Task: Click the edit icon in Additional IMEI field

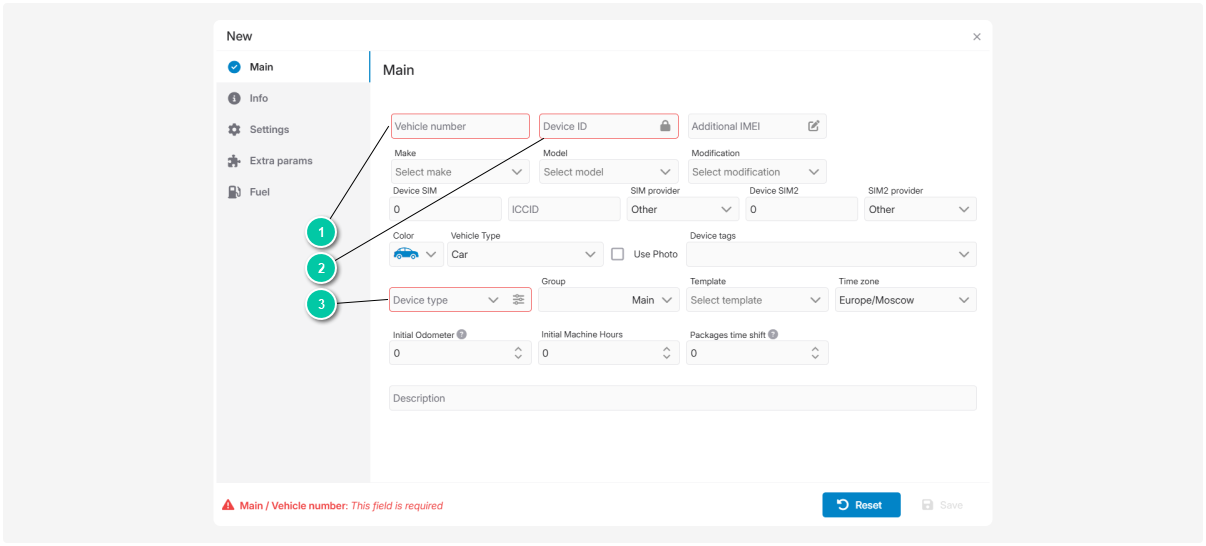Action: 813,126
